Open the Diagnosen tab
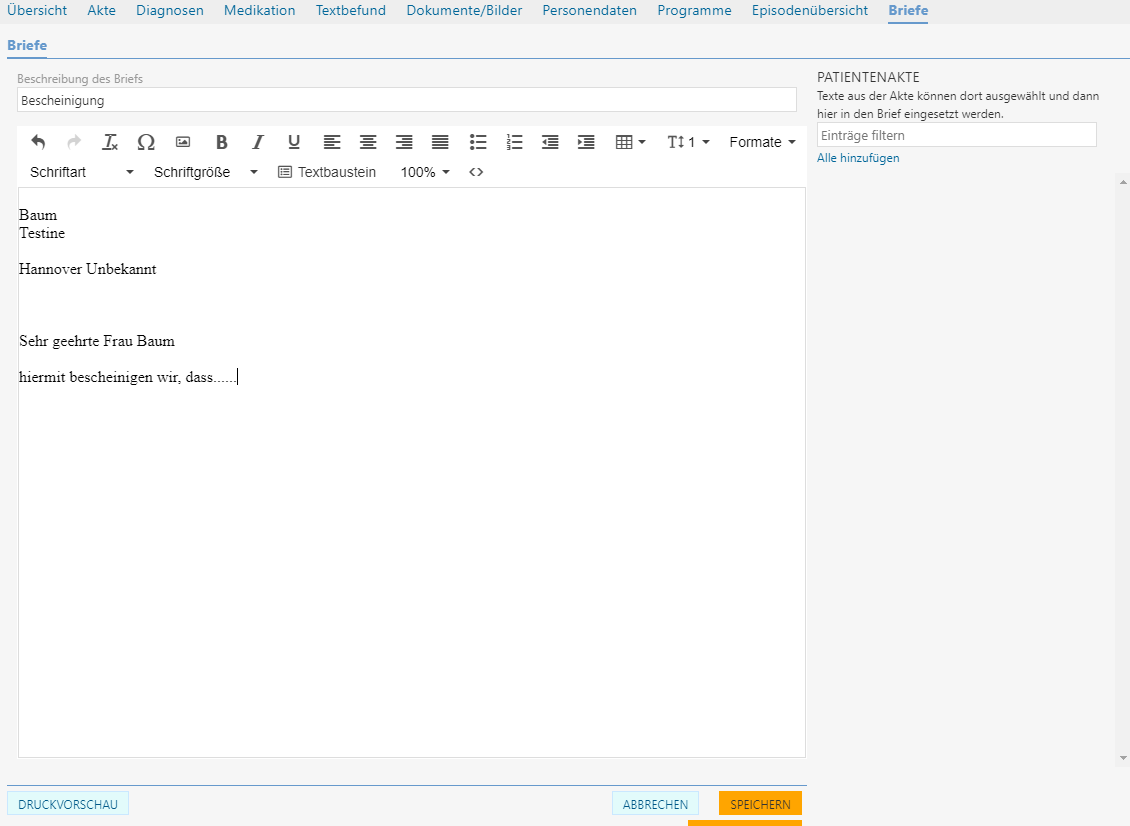1130x826 pixels. [x=170, y=11]
